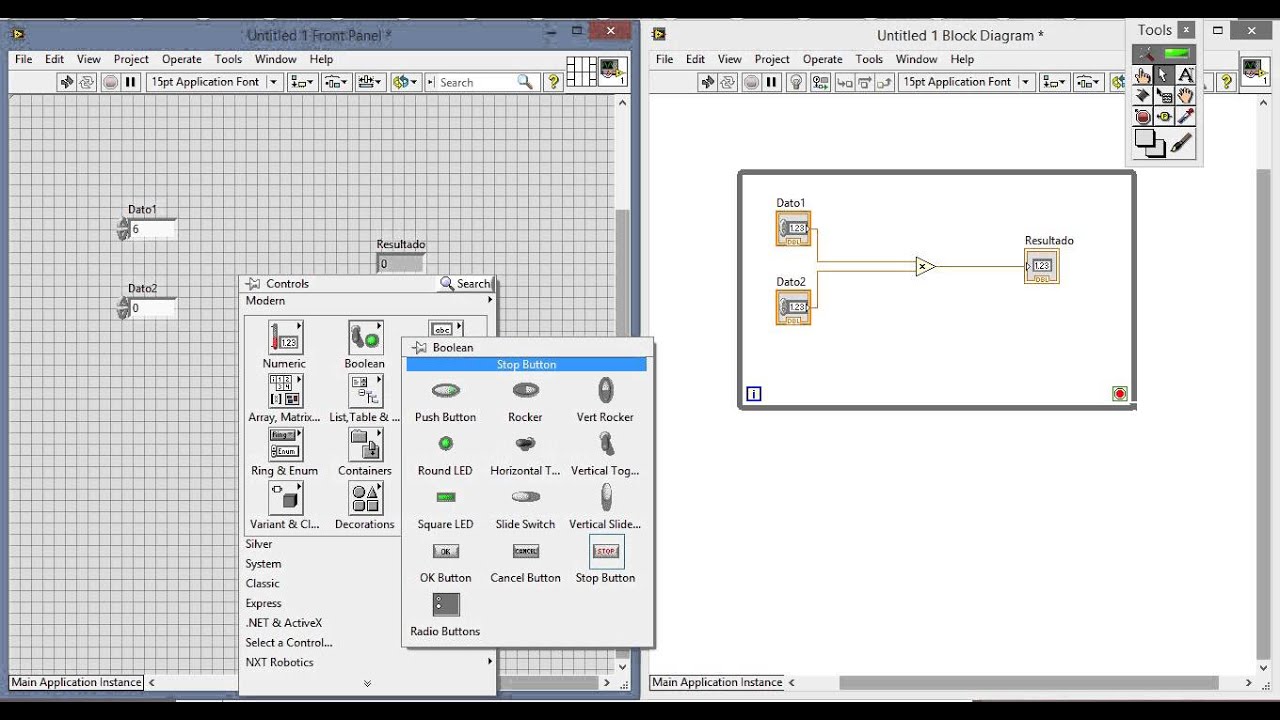Click Step Into button in Block Diagram toolbar

[844, 82]
